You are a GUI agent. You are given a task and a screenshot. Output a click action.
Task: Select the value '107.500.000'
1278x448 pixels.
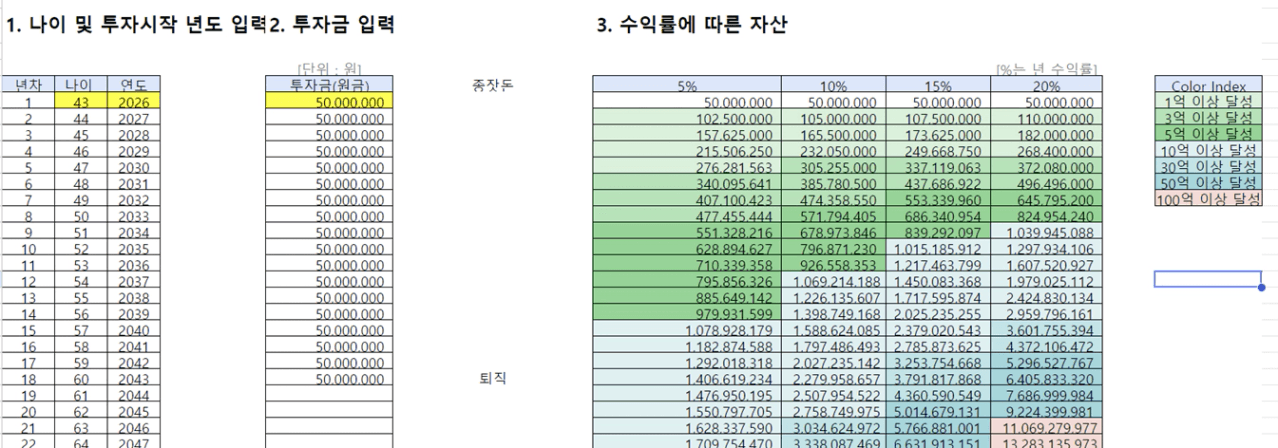point(938,118)
